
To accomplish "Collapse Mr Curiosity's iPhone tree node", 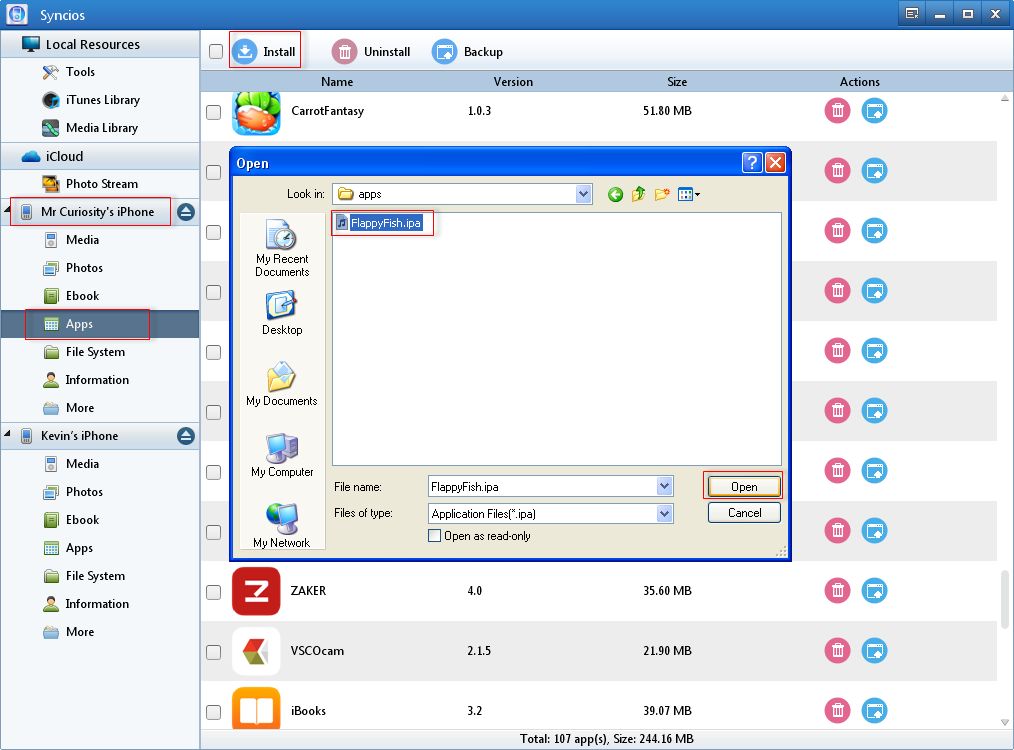I will pos(7,210).
